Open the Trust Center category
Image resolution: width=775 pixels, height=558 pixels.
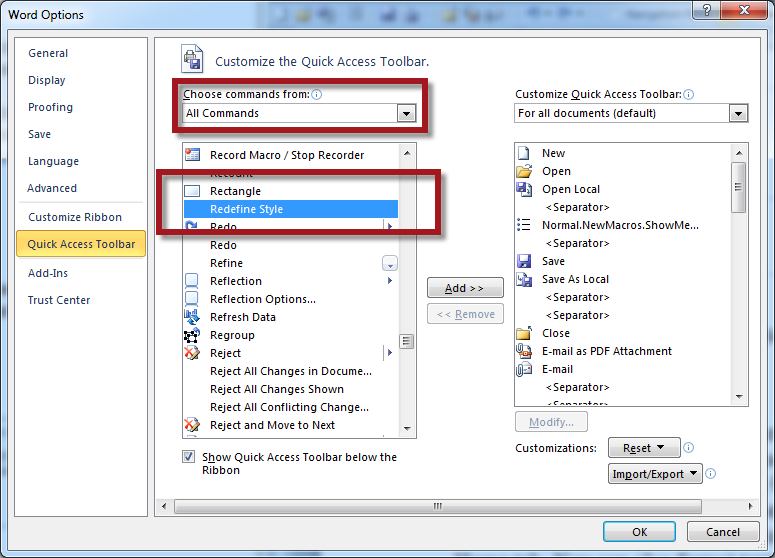pyautogui.click(x=59, y=300)
